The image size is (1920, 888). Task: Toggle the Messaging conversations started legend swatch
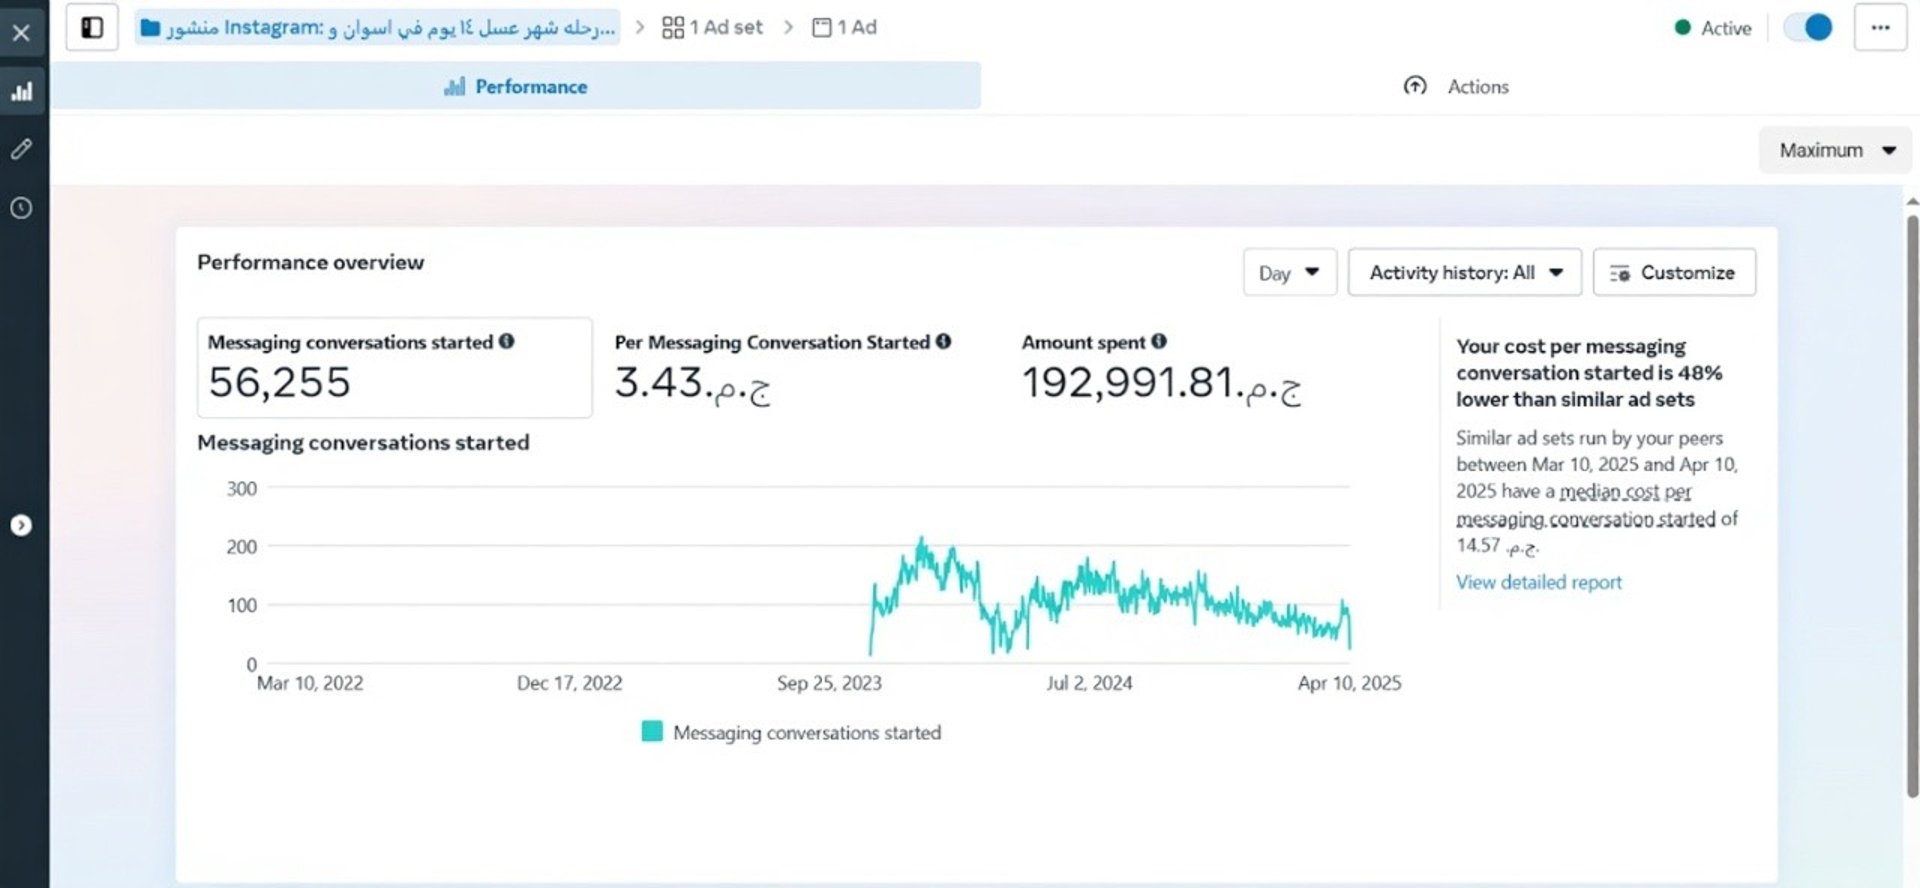(652, 732)
